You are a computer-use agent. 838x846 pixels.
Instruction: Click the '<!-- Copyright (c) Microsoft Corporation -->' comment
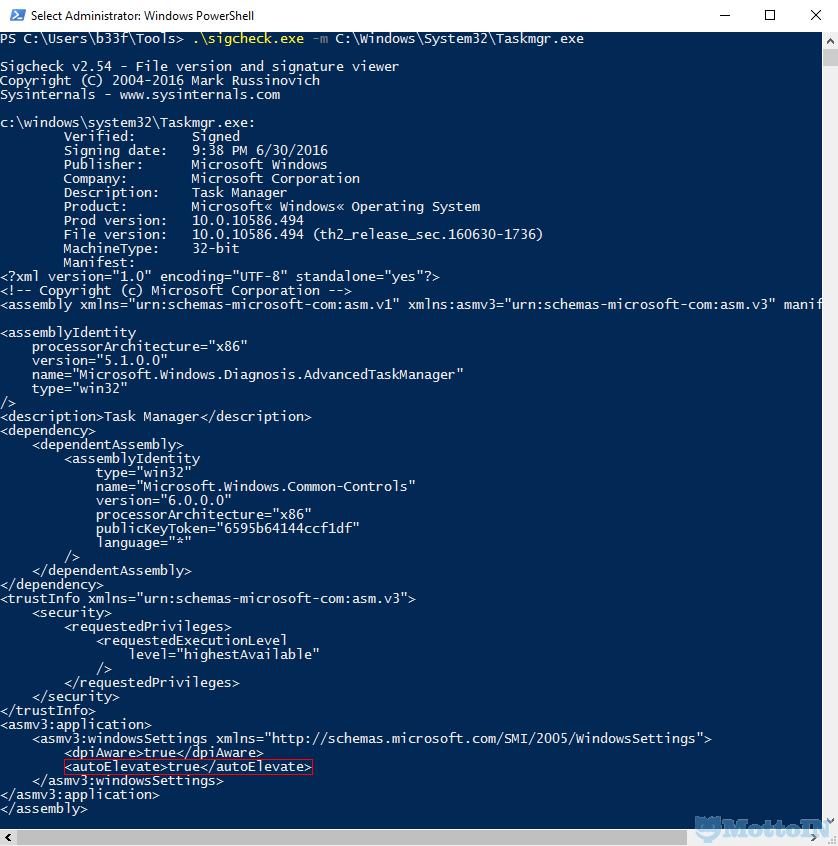click(x=176, y=291)
